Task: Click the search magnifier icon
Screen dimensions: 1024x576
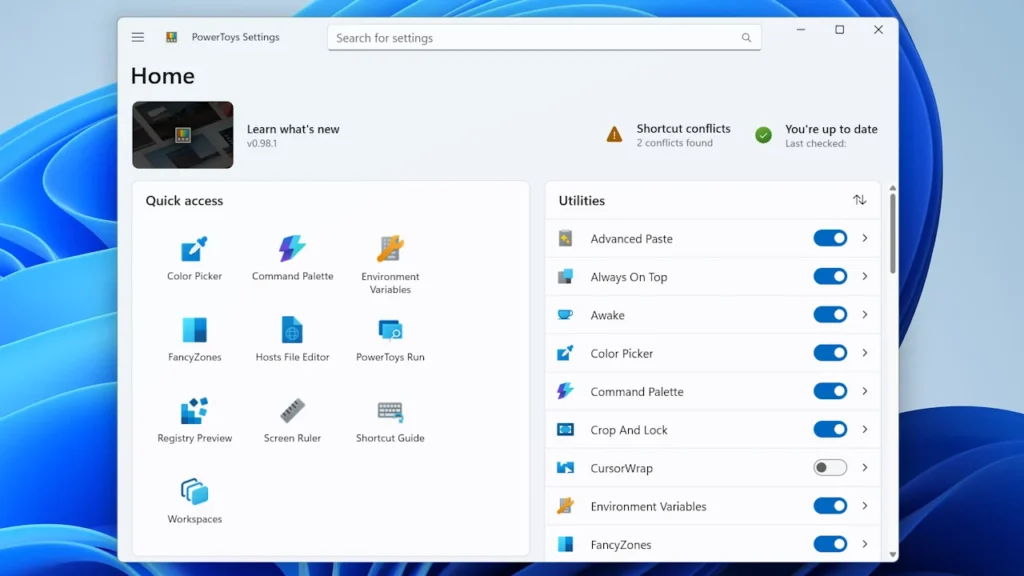Action: [x=746, y=38]
